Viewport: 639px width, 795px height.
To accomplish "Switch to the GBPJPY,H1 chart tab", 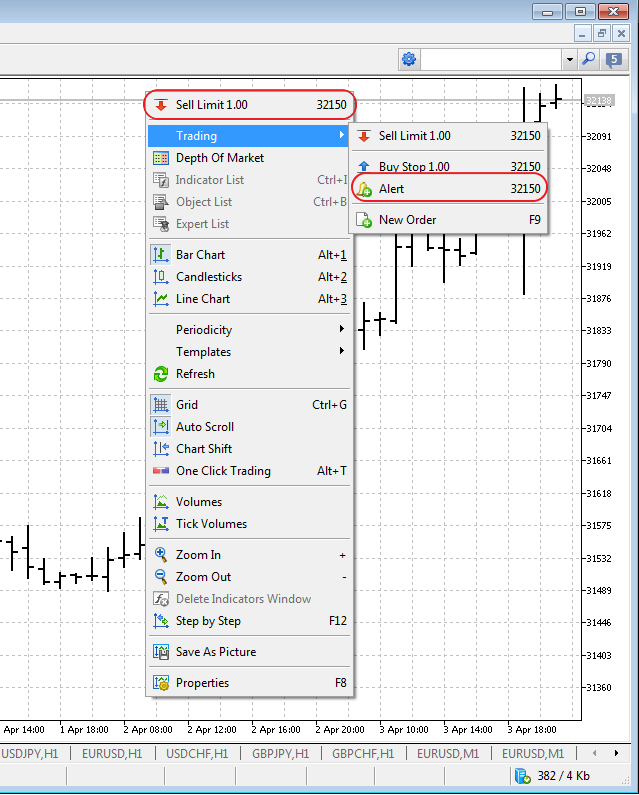I will pos(280,754).
